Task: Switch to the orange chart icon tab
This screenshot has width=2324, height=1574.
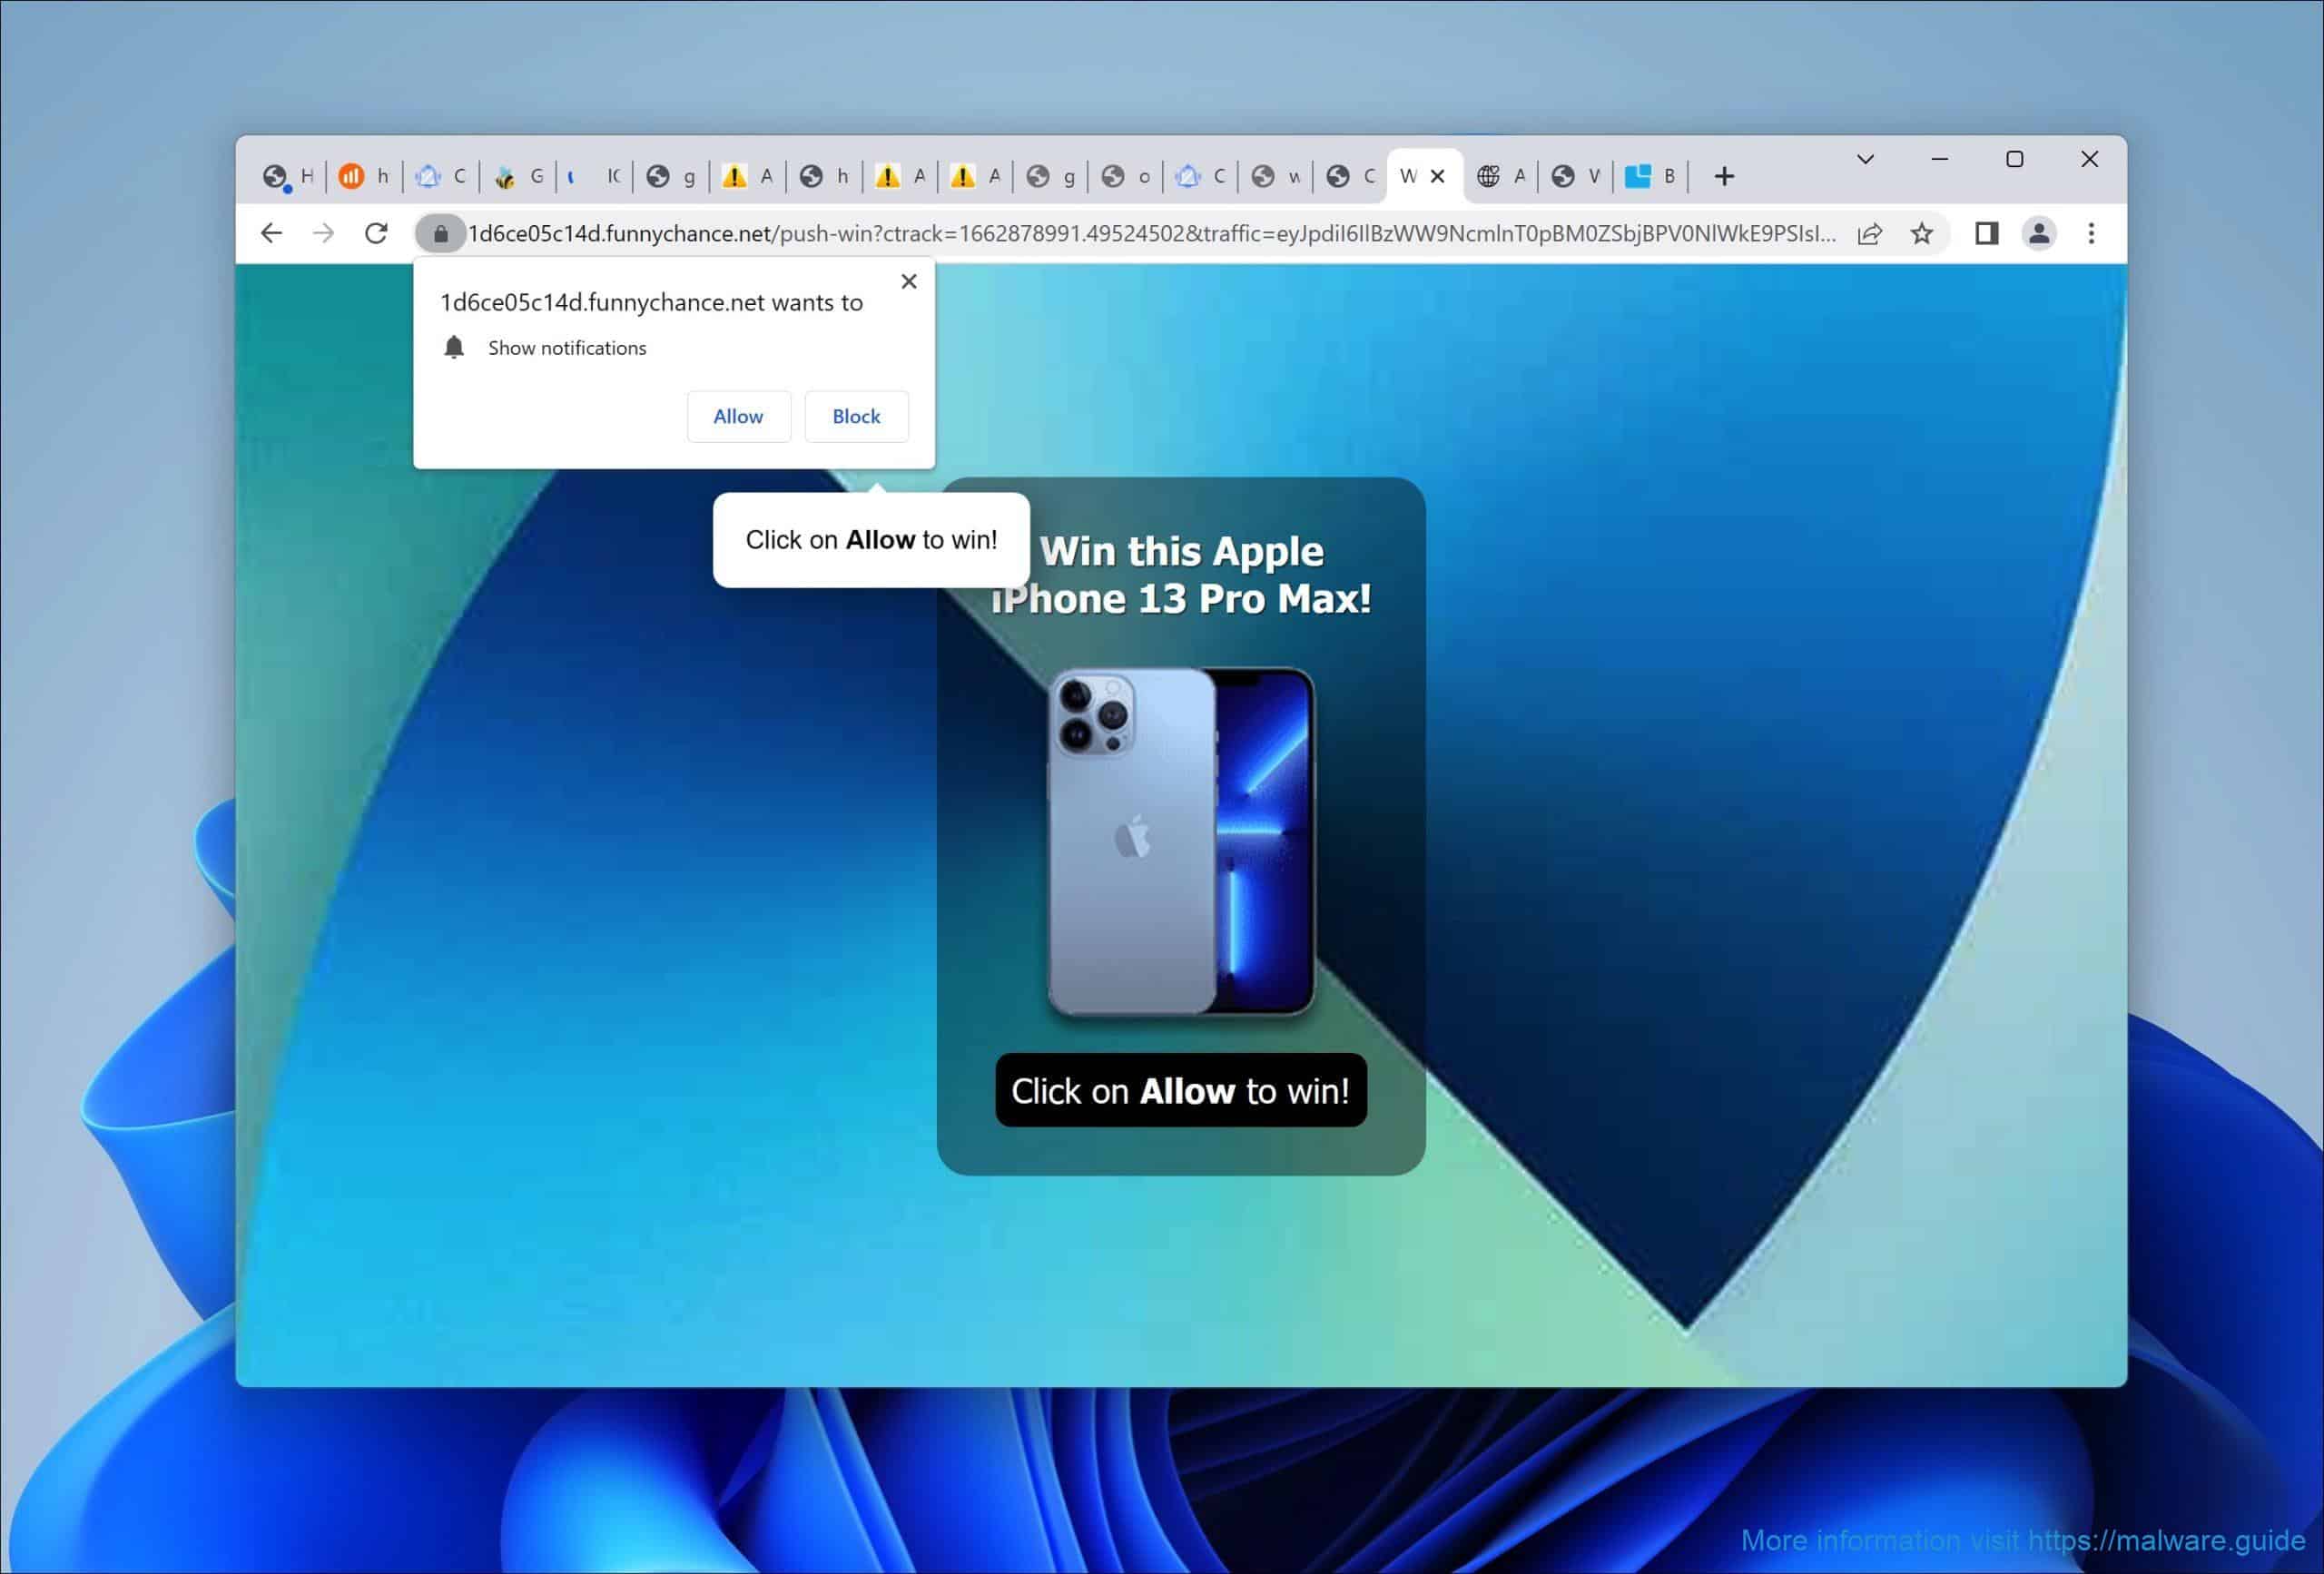Action: tap(363, 177)
